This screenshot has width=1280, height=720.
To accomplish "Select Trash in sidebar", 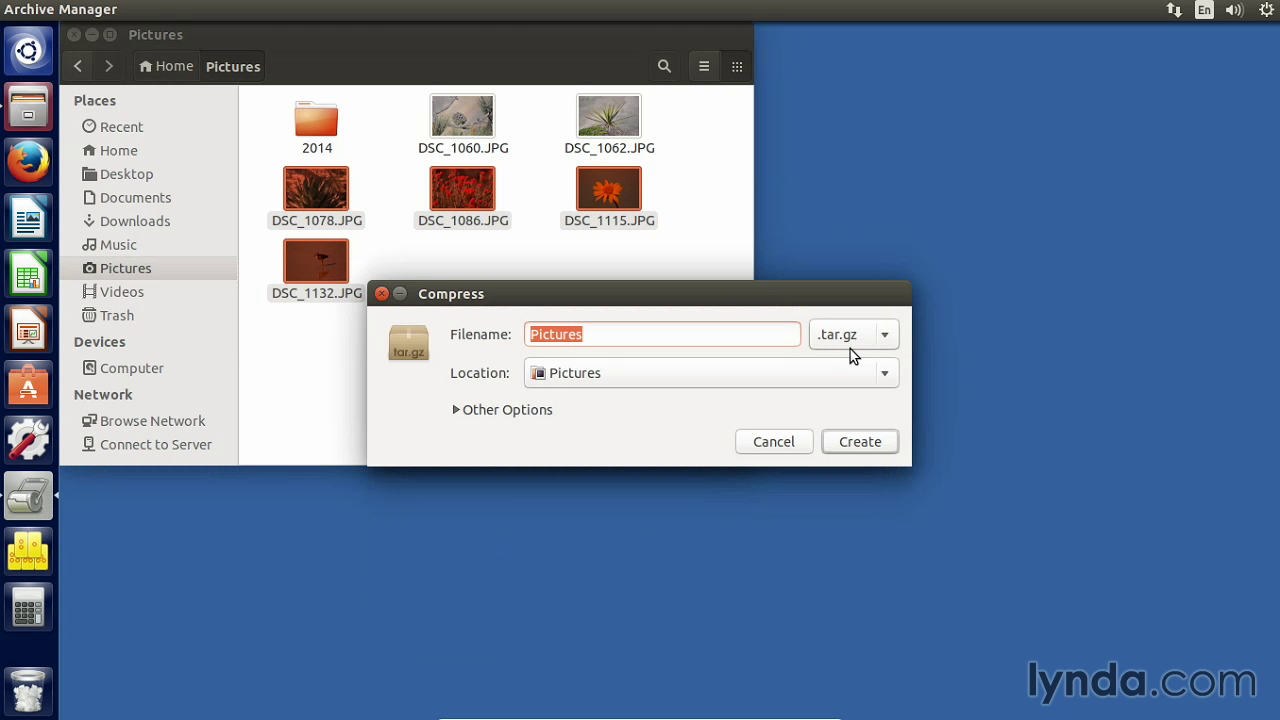I will tap(148, 315).
